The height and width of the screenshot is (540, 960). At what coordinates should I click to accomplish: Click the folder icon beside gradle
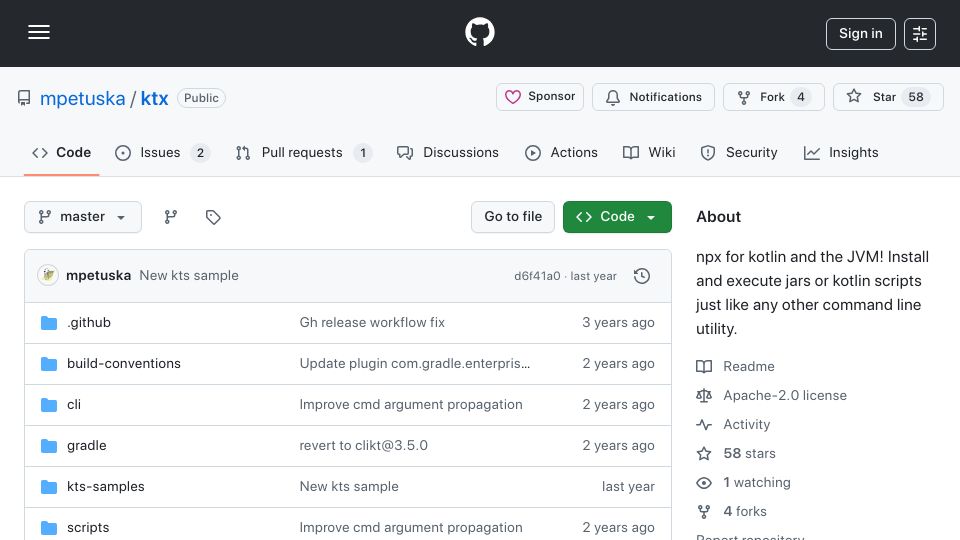[x=49, y=446]
